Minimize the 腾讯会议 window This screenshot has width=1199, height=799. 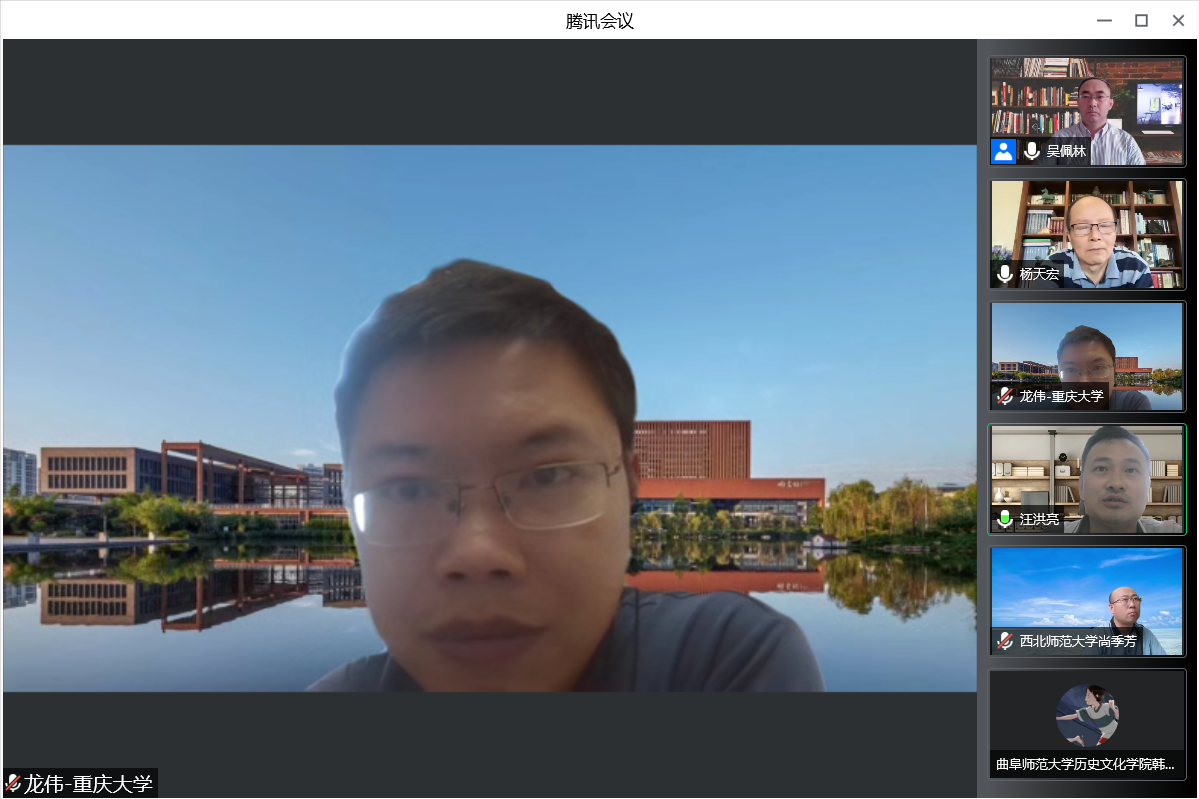pyautogui.click(x=1104, y=21)
